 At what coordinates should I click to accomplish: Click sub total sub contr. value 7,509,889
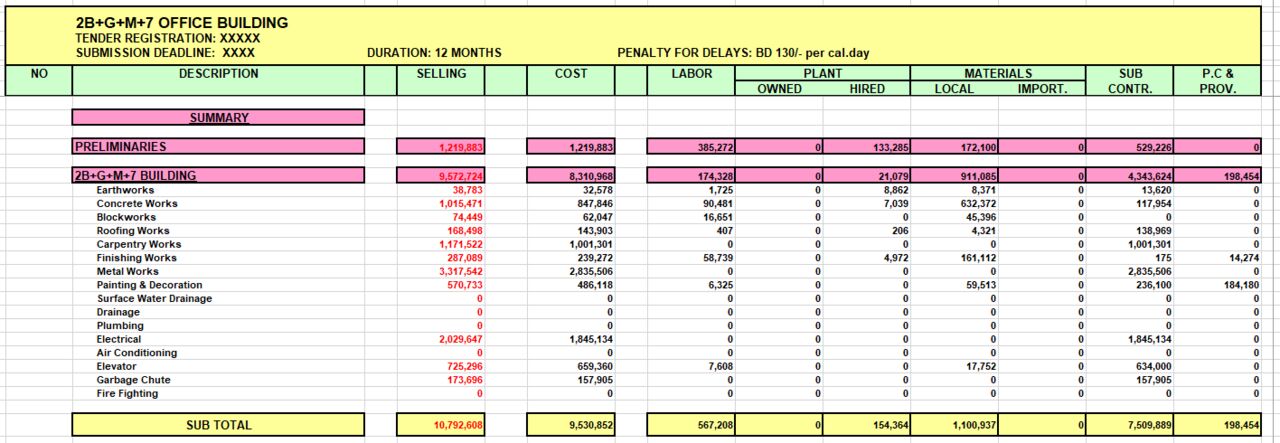(1130, 425)
